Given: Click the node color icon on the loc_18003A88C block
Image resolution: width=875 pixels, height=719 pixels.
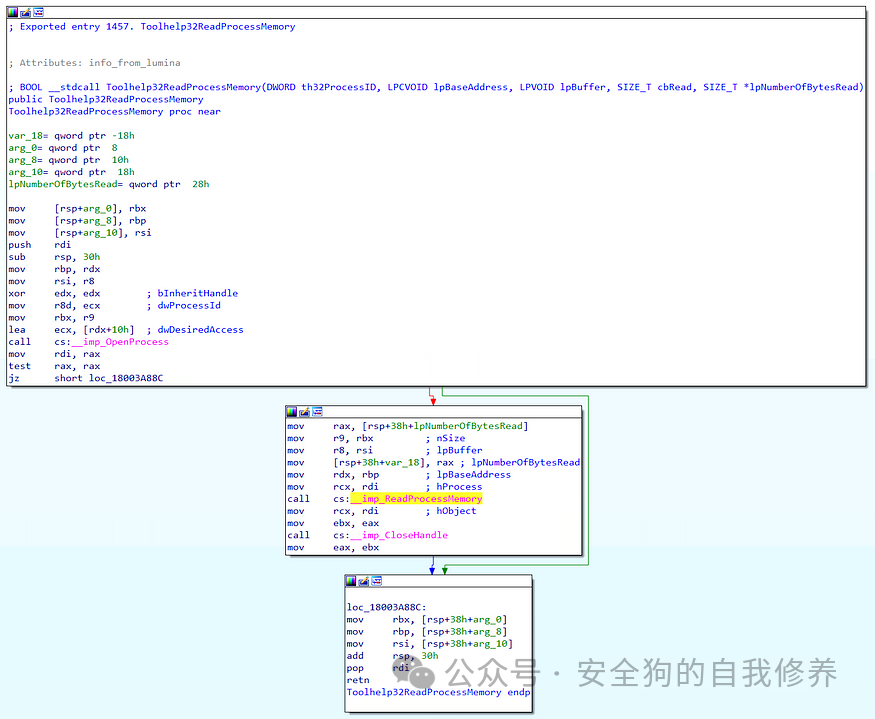Looking at the screenshot, I should point(351,581).
